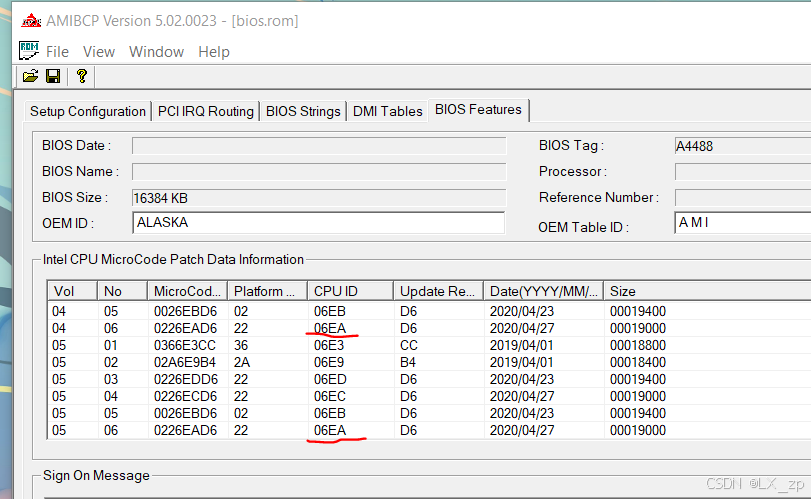Sort by the Vol column header
The image size is (811, 499).
click(x=72, y=291)
